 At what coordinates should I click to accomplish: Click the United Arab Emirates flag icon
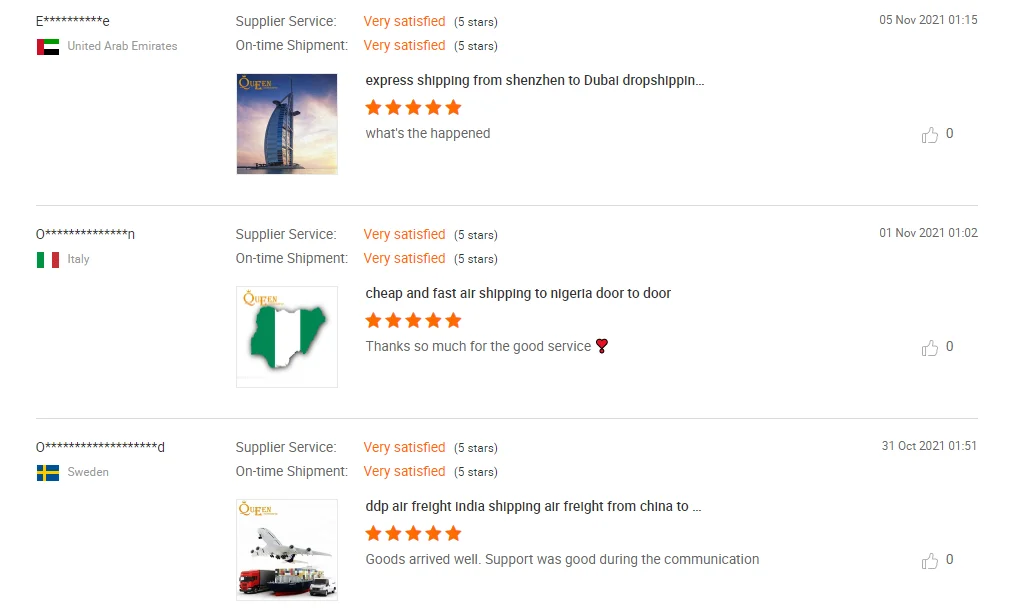pyautogui.click(x=48, y=46)
